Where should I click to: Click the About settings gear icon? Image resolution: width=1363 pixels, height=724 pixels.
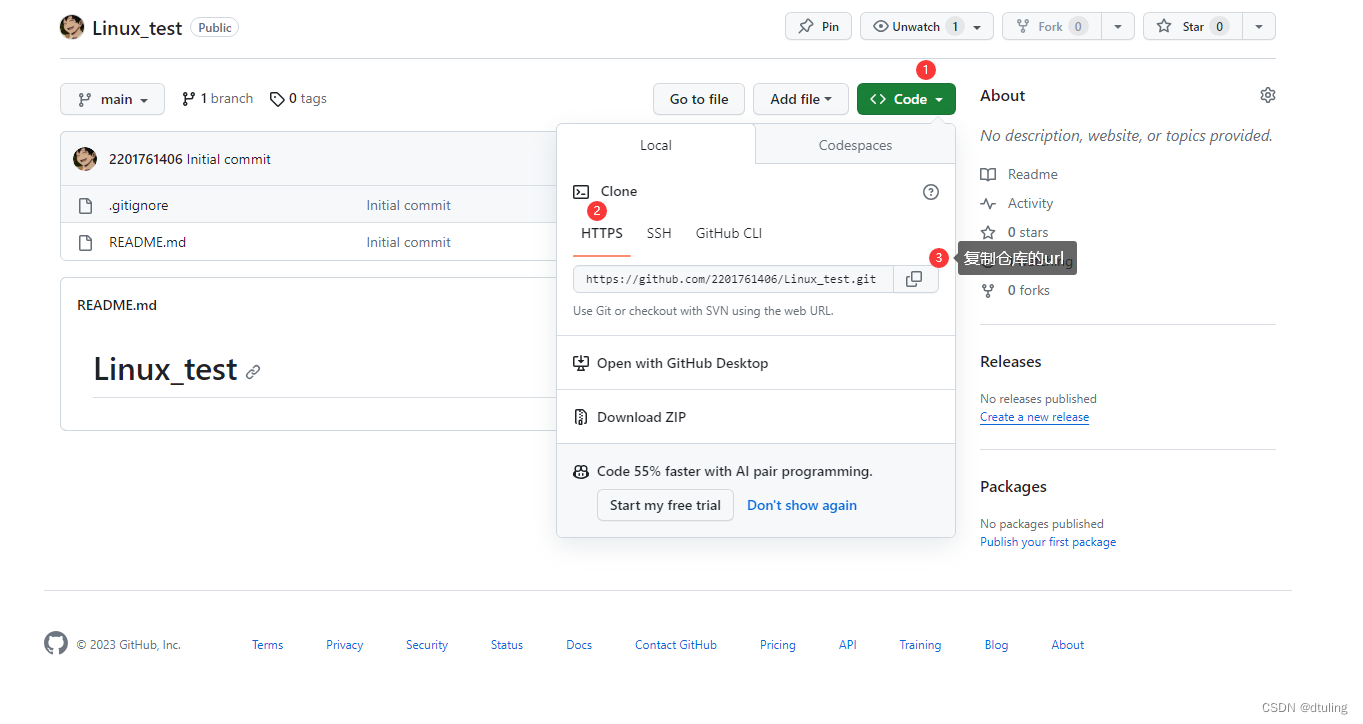tap(1268, 95)
